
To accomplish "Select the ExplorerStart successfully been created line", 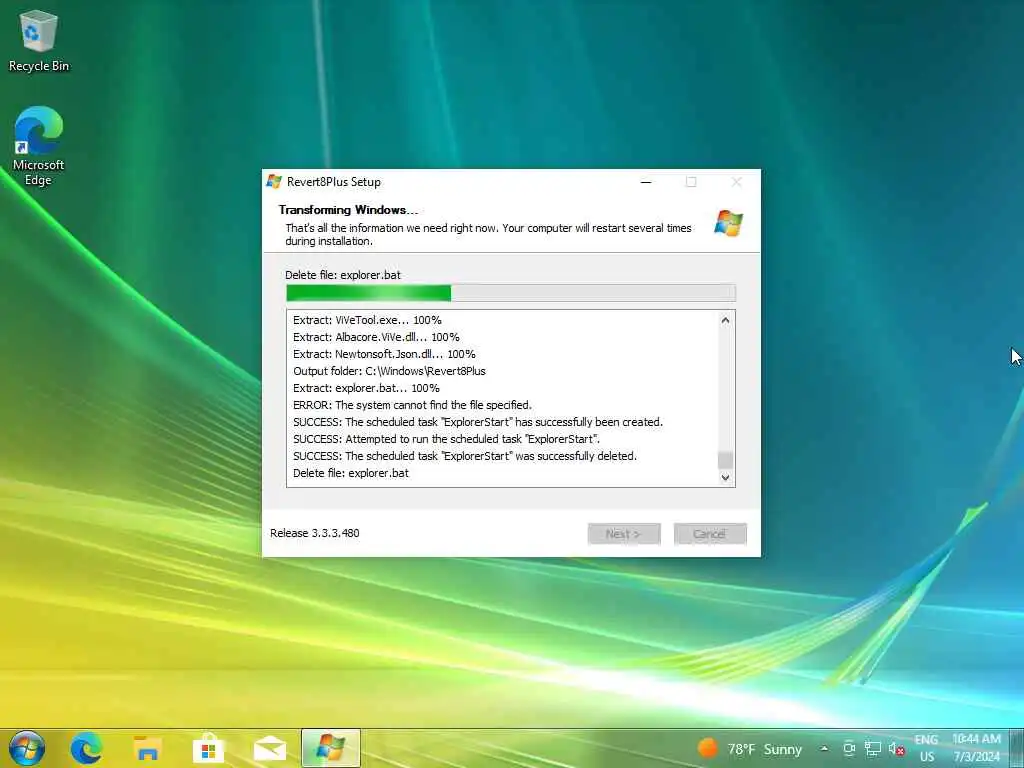I will [478, 422].
